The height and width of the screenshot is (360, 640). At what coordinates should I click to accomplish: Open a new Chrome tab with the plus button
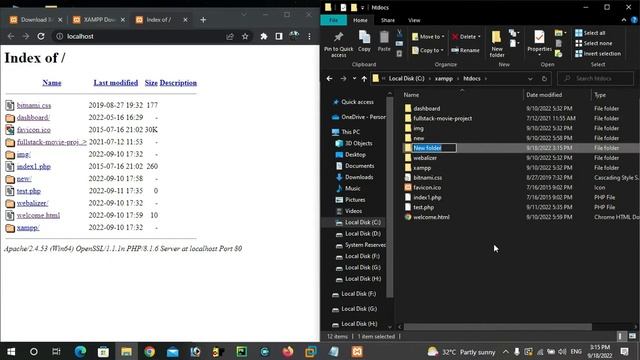203,20
